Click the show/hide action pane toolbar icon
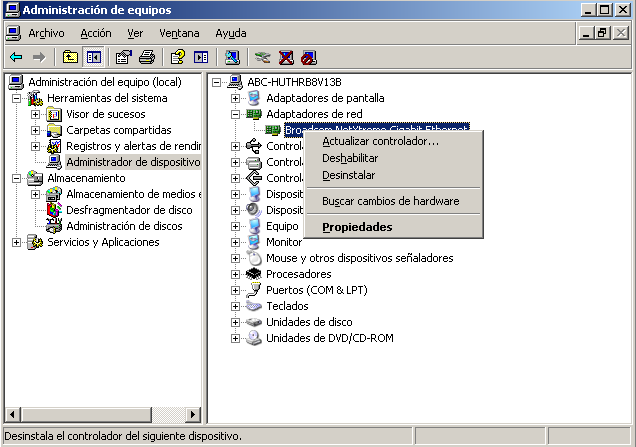This screenshot has height=447, width=636. point(201,57)
